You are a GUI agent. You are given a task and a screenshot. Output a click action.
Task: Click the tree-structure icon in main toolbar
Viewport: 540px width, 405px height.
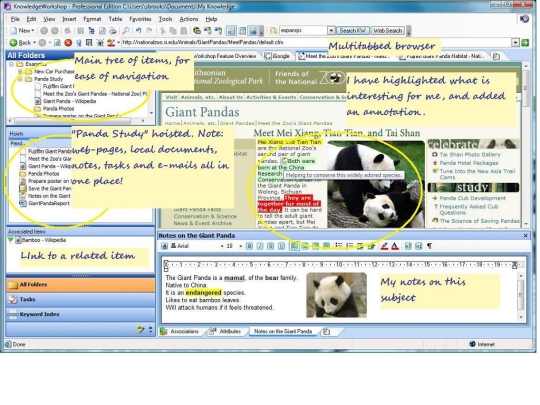pyautogui.click(x=91, y=31)
